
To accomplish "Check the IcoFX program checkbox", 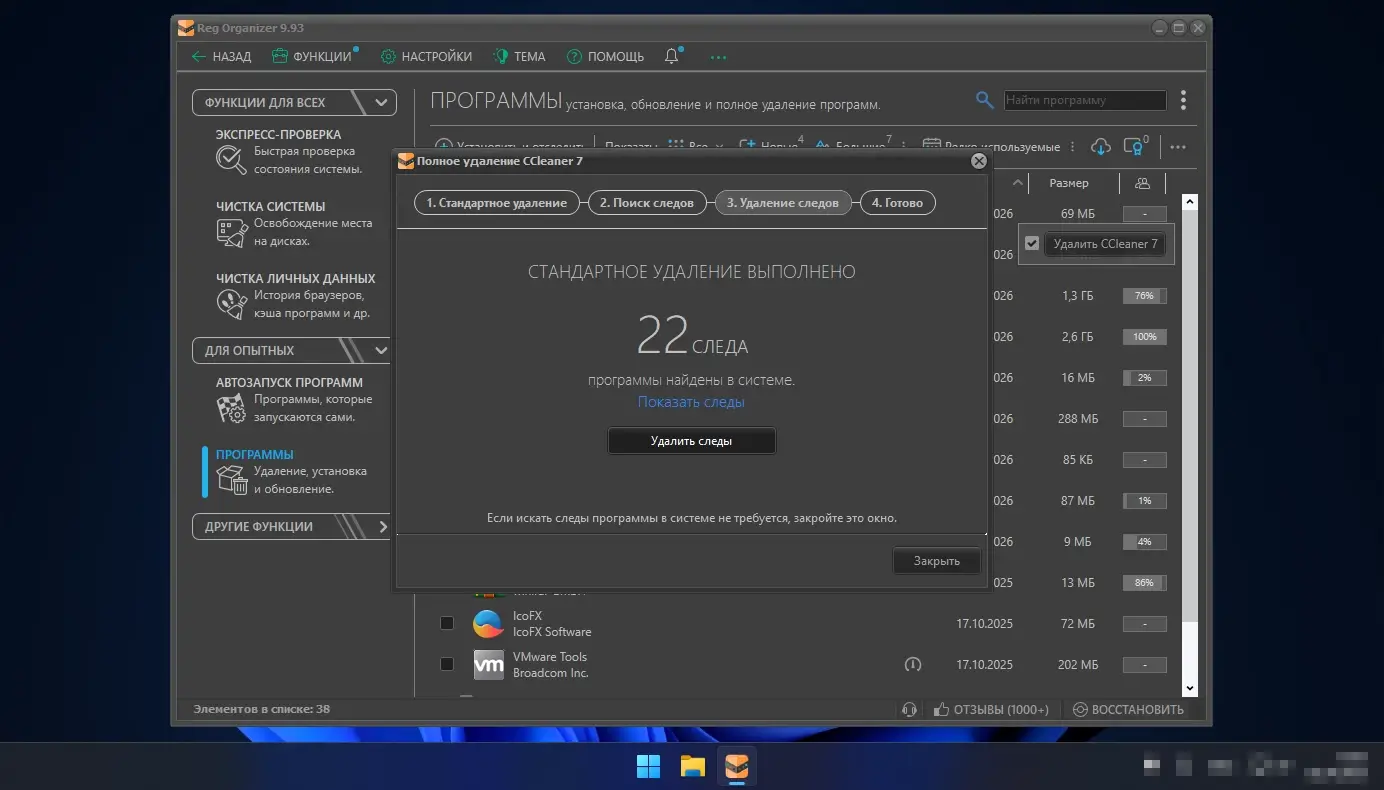I will [447, 623].
